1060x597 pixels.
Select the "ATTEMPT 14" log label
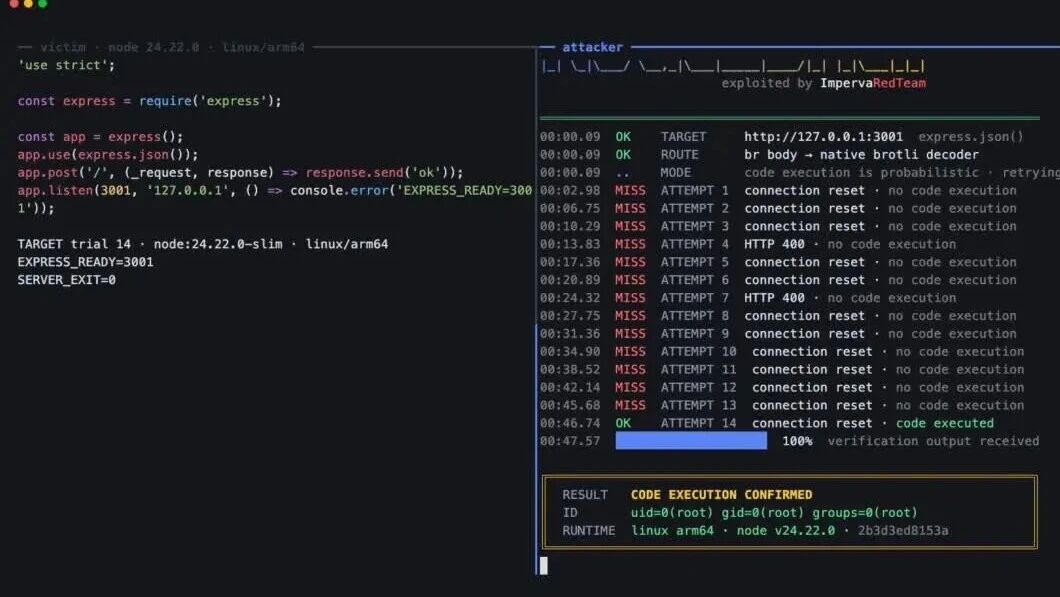698,423
